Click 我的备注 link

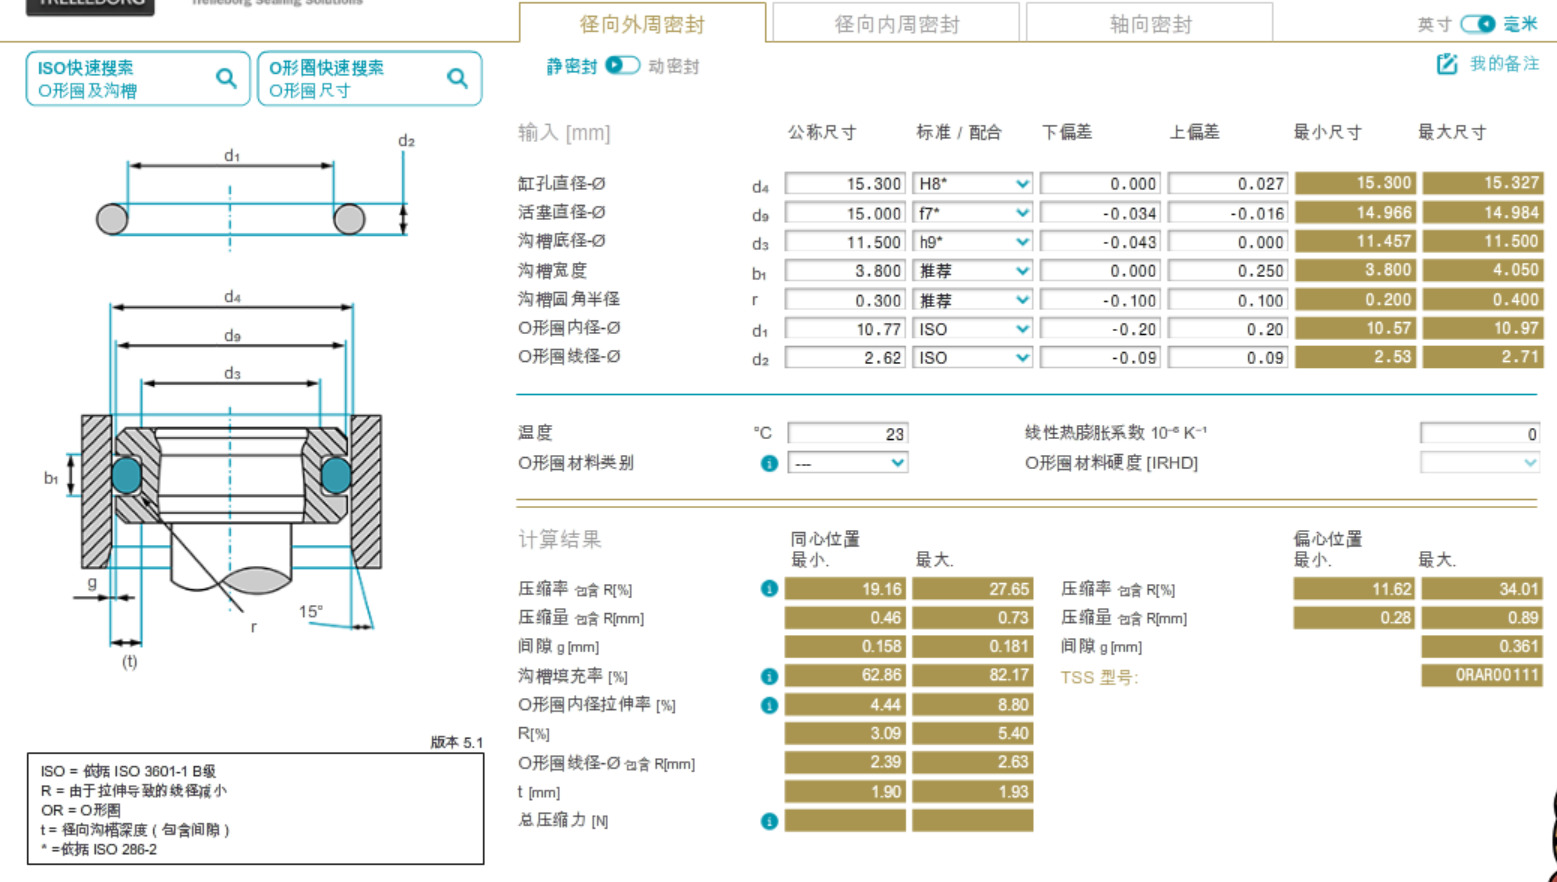coord(1503,64)
